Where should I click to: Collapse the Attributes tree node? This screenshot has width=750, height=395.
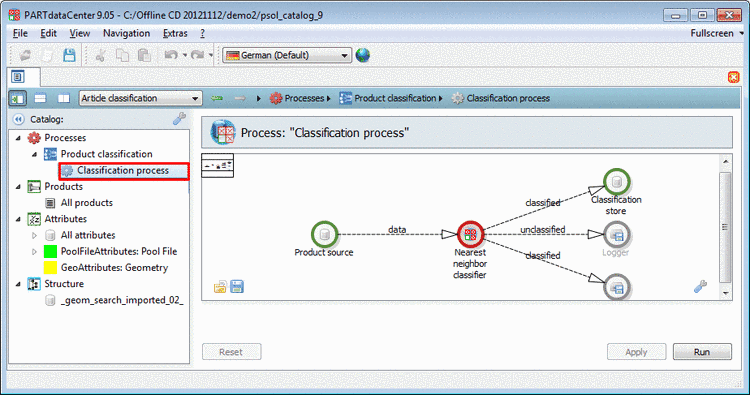pyautogui.click(x=18, y=219)
